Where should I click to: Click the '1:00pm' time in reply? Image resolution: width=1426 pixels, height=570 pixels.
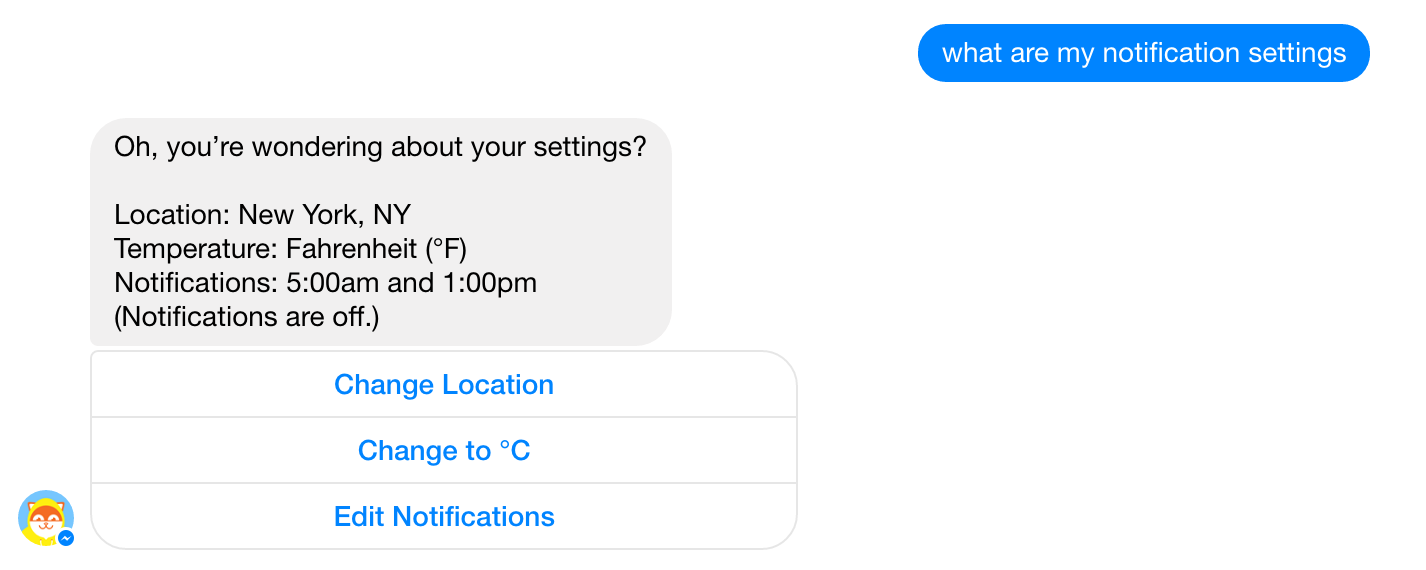pyautogui.click(x=489, y=283)
